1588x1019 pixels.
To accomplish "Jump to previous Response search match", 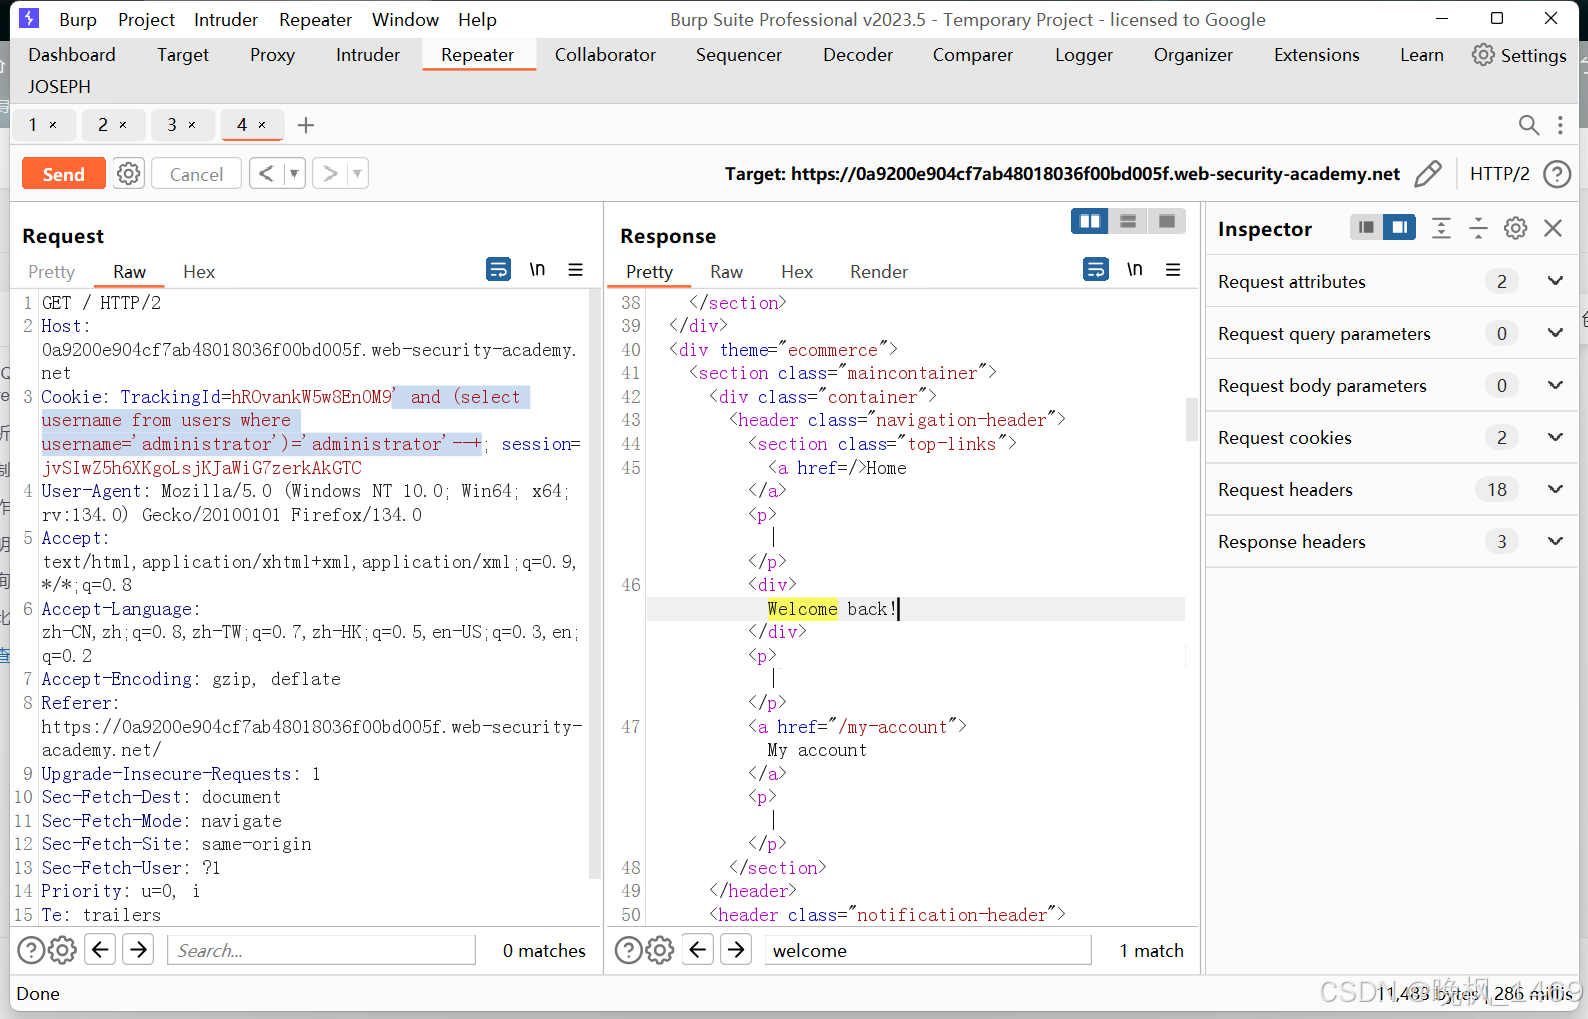I will (x=698, y=949).
